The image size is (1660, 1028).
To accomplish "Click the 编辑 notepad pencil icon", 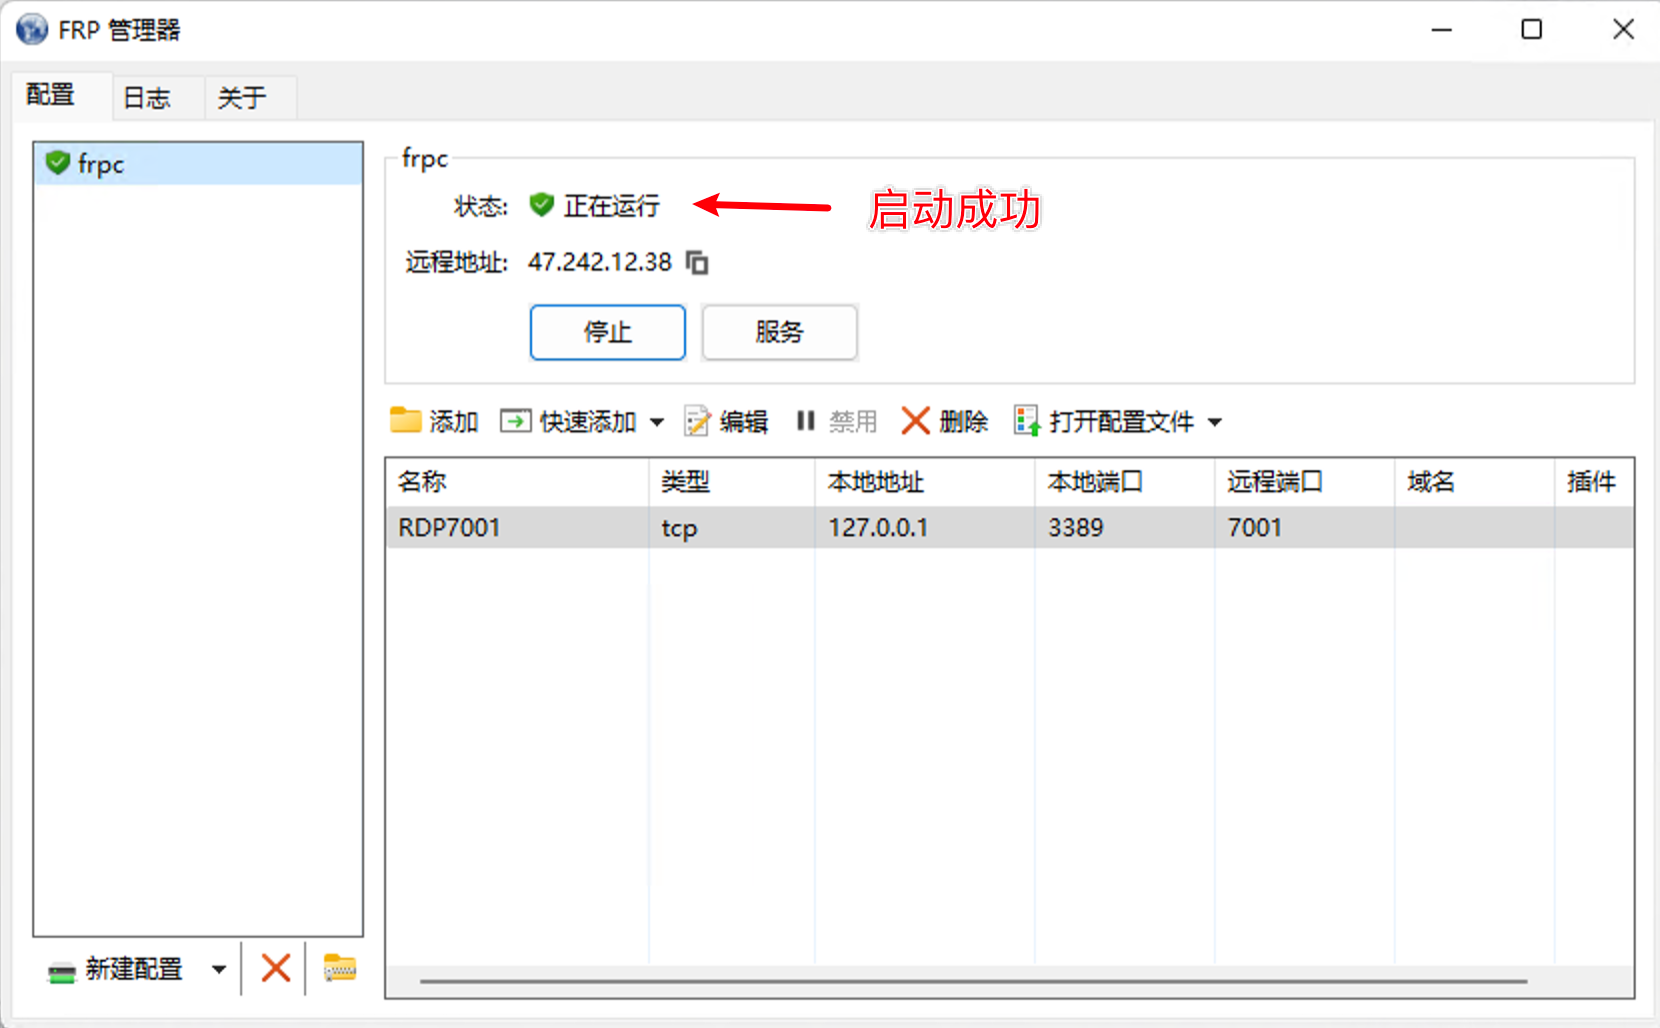I will point(697,421).
